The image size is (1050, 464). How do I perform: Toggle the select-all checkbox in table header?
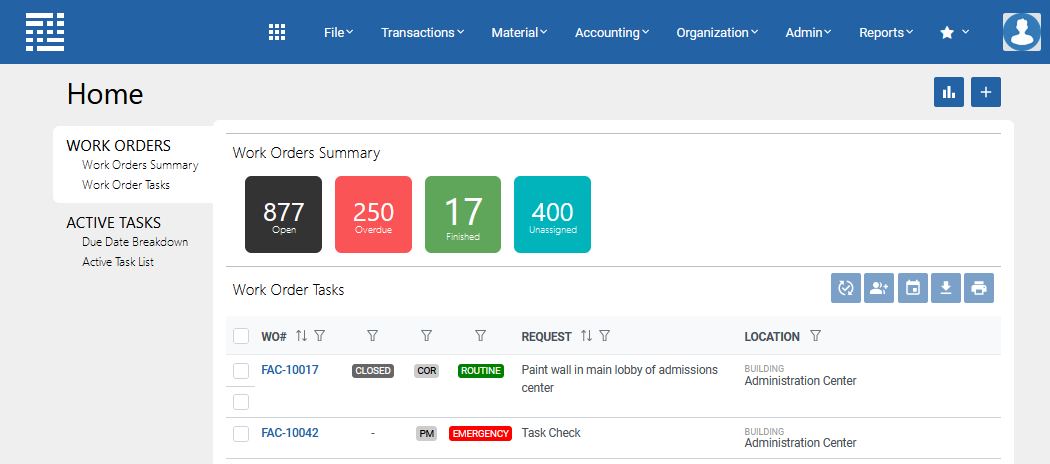click(241, 336)
